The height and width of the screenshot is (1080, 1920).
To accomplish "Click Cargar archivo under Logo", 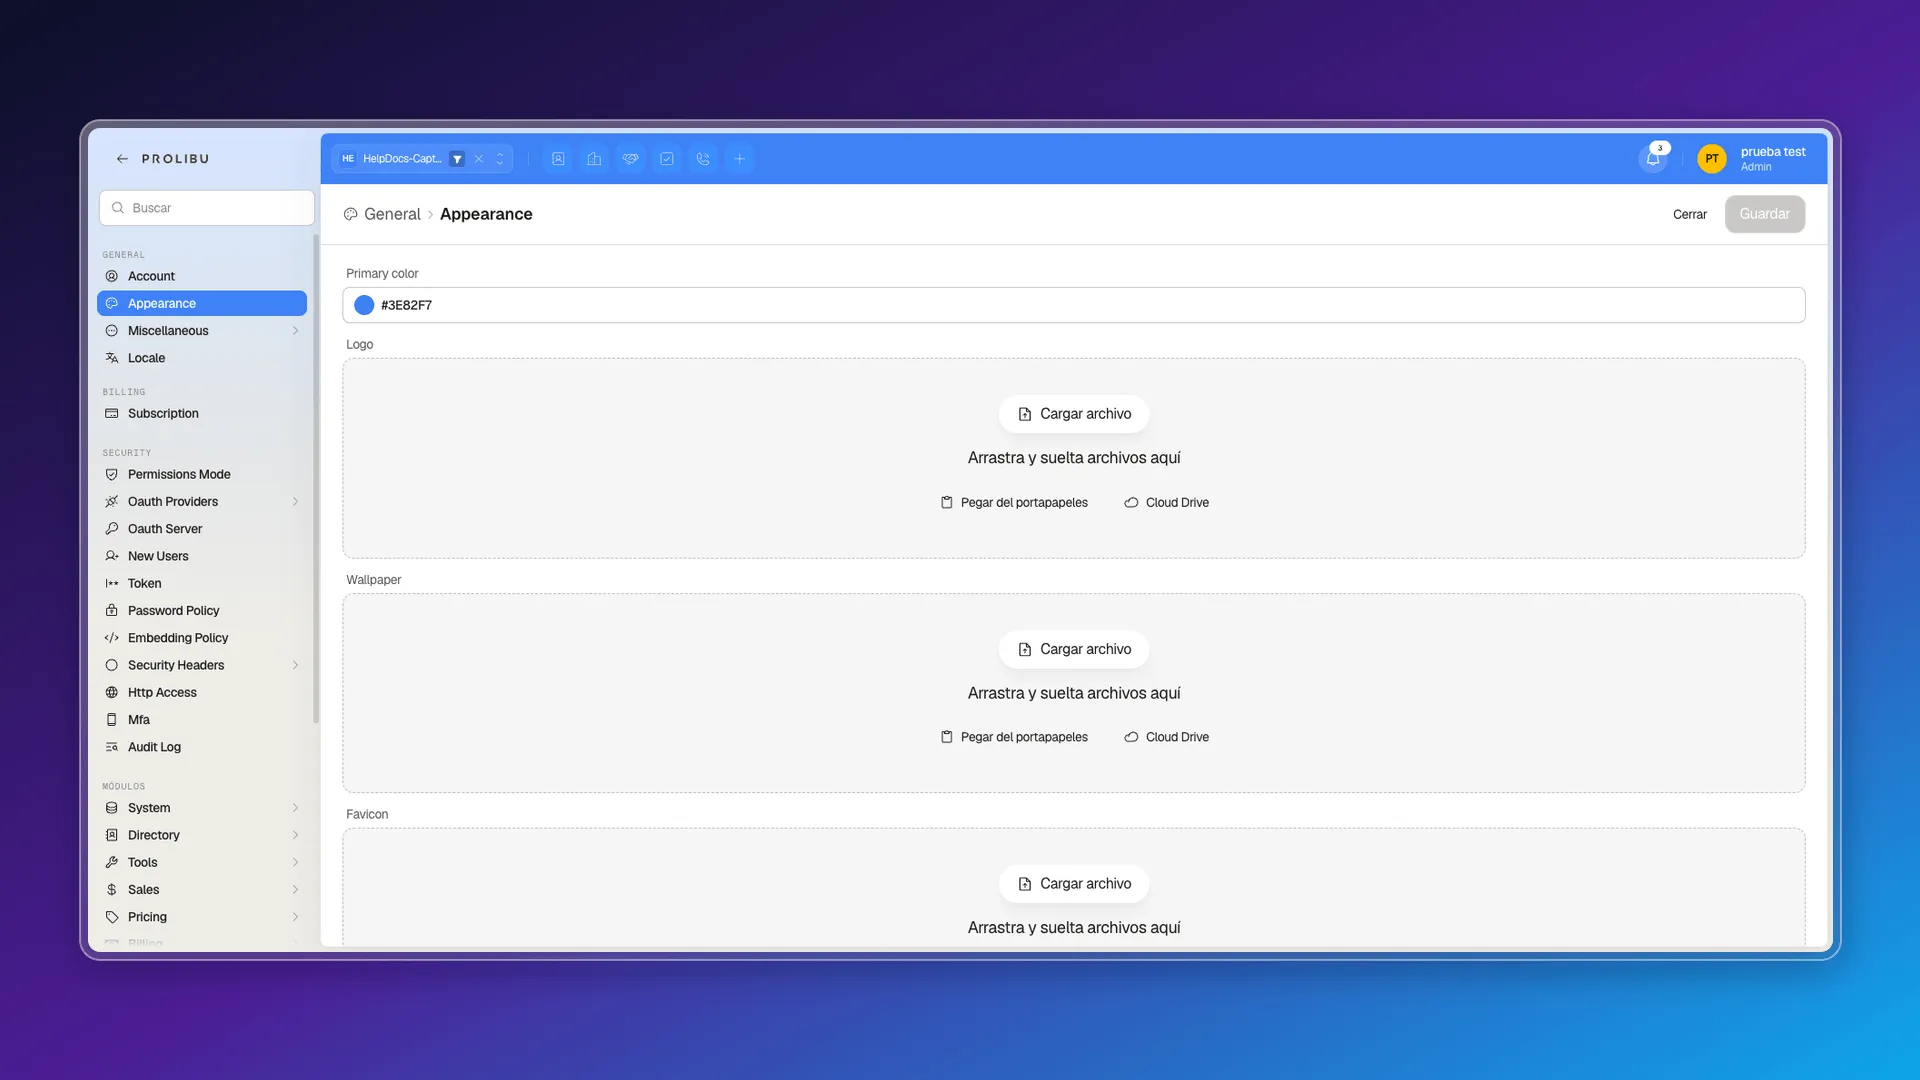I will click(1074, 414).
